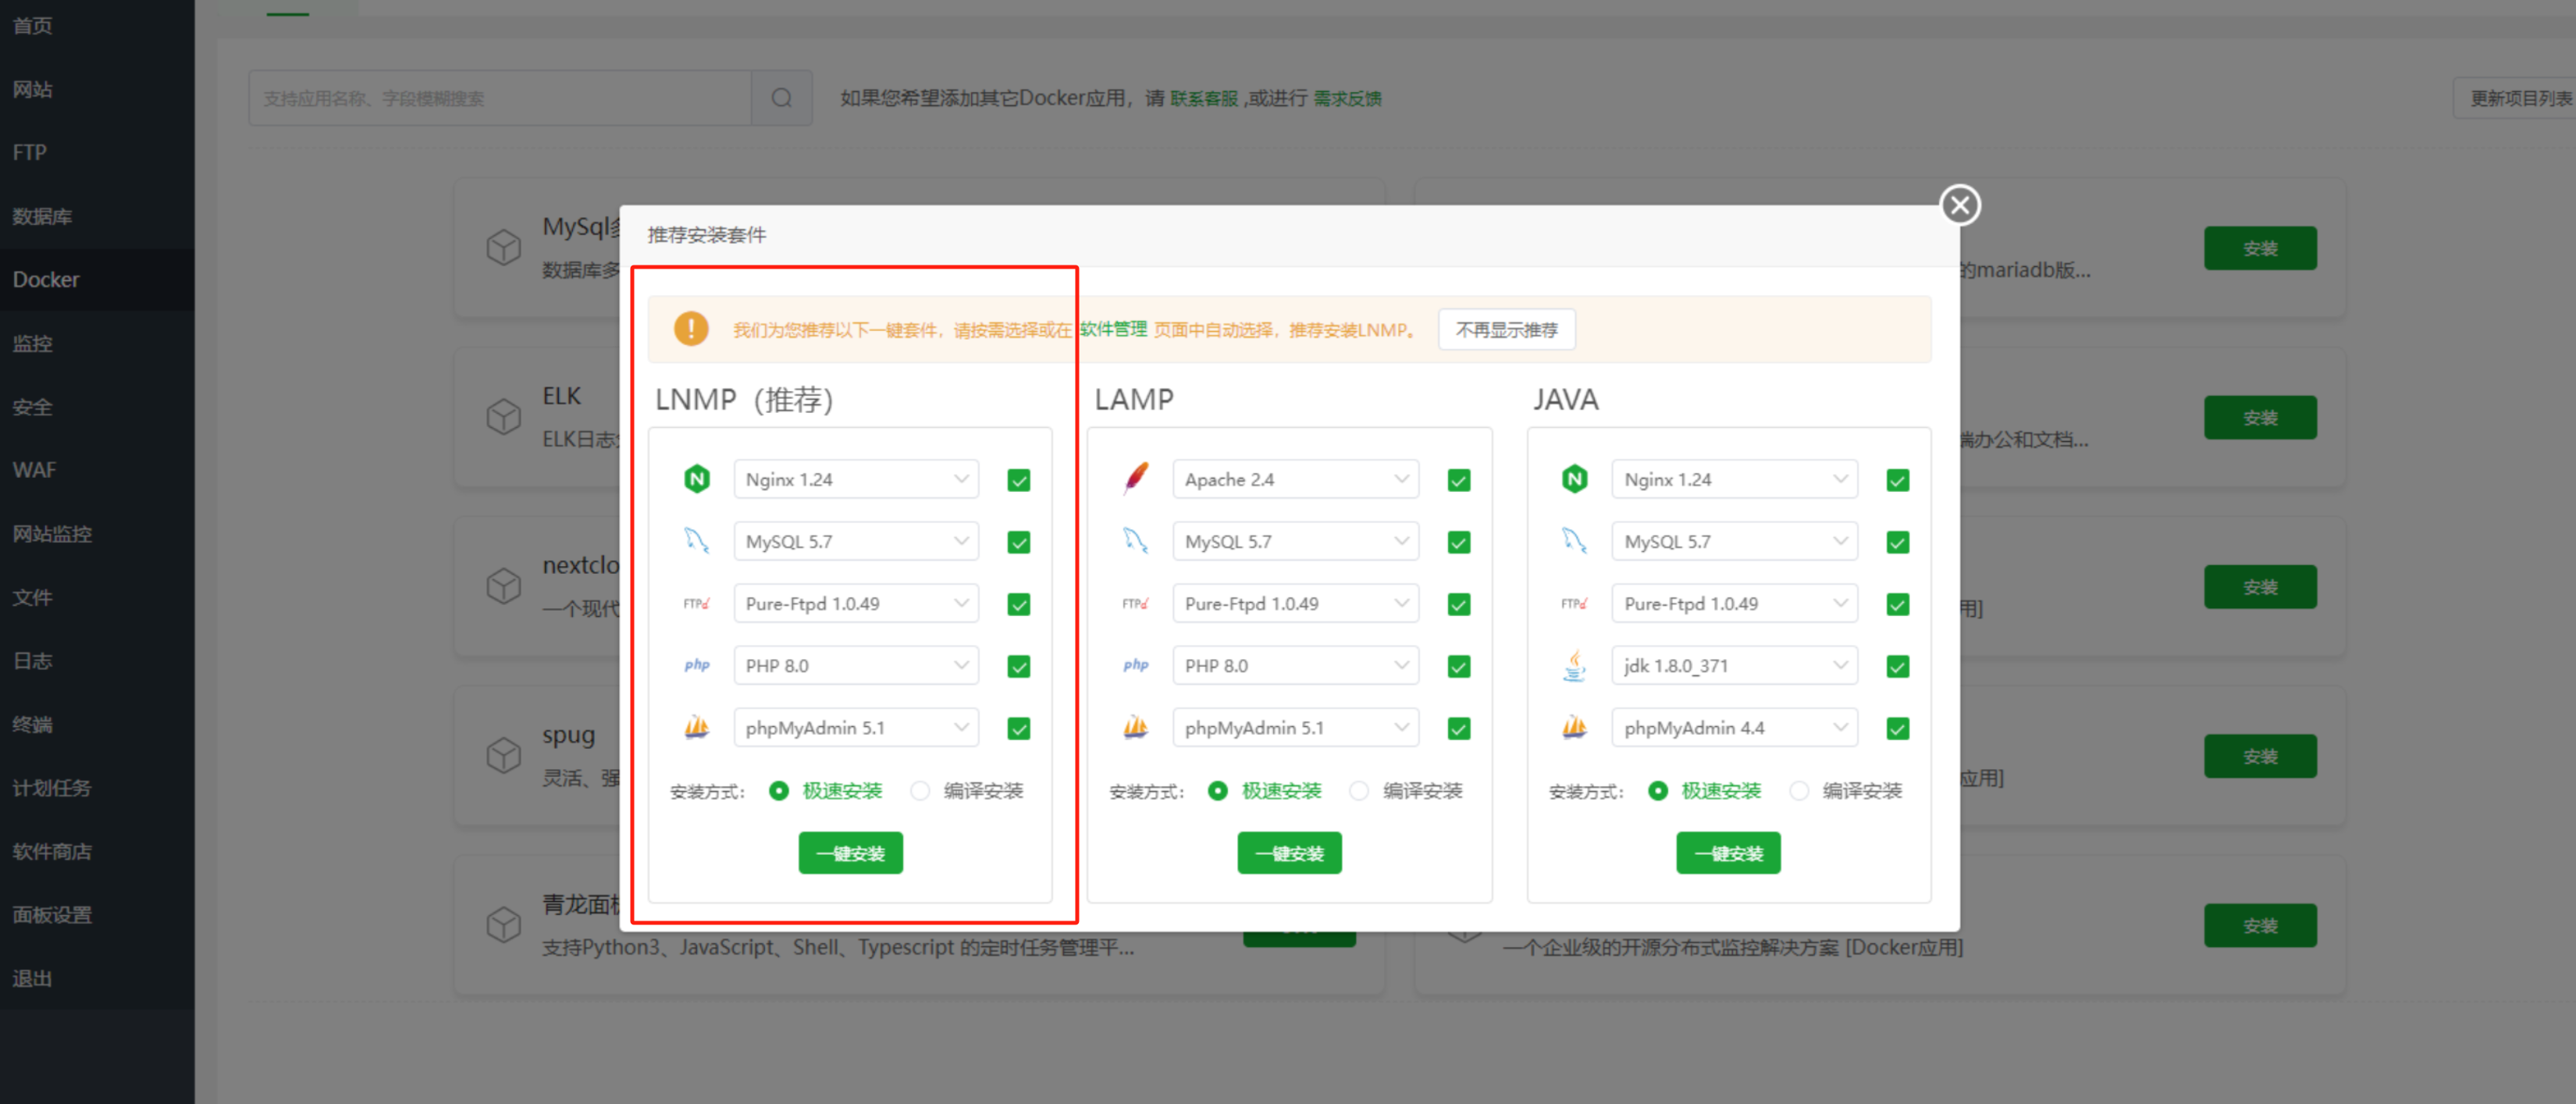Uncheck the LNMP MySQL 5.7 checkbox
2576x1104 pixels.
1018,542
